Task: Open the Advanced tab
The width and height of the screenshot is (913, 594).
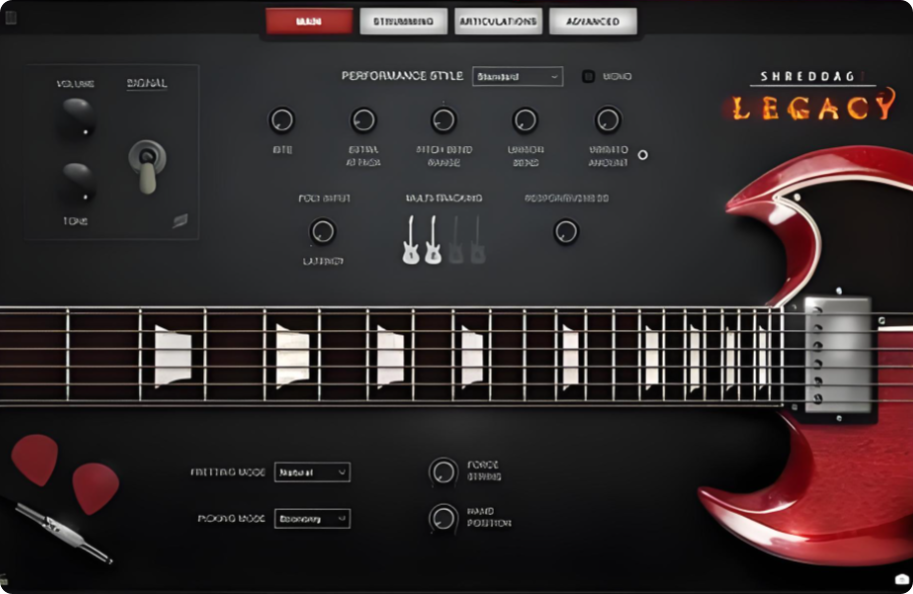Action: tap(593, 22)
